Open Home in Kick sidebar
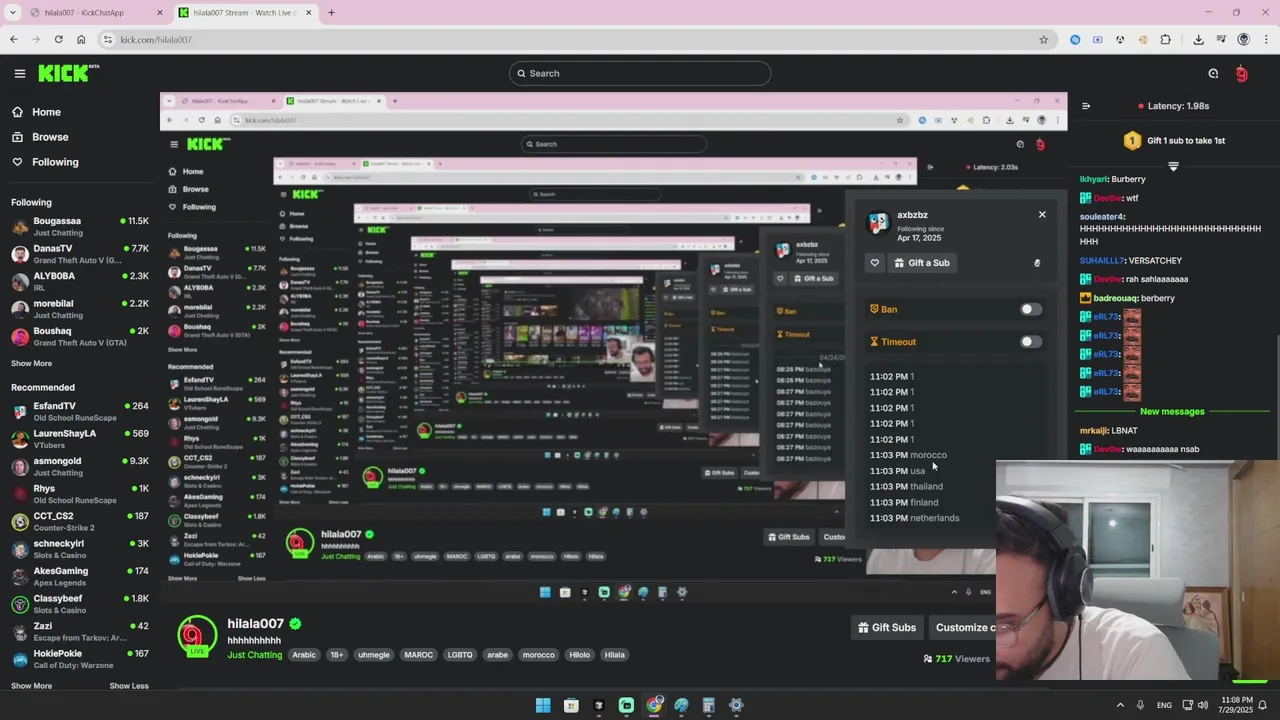Viewport: 1280px width, 720px height. [x=46, y=112]
